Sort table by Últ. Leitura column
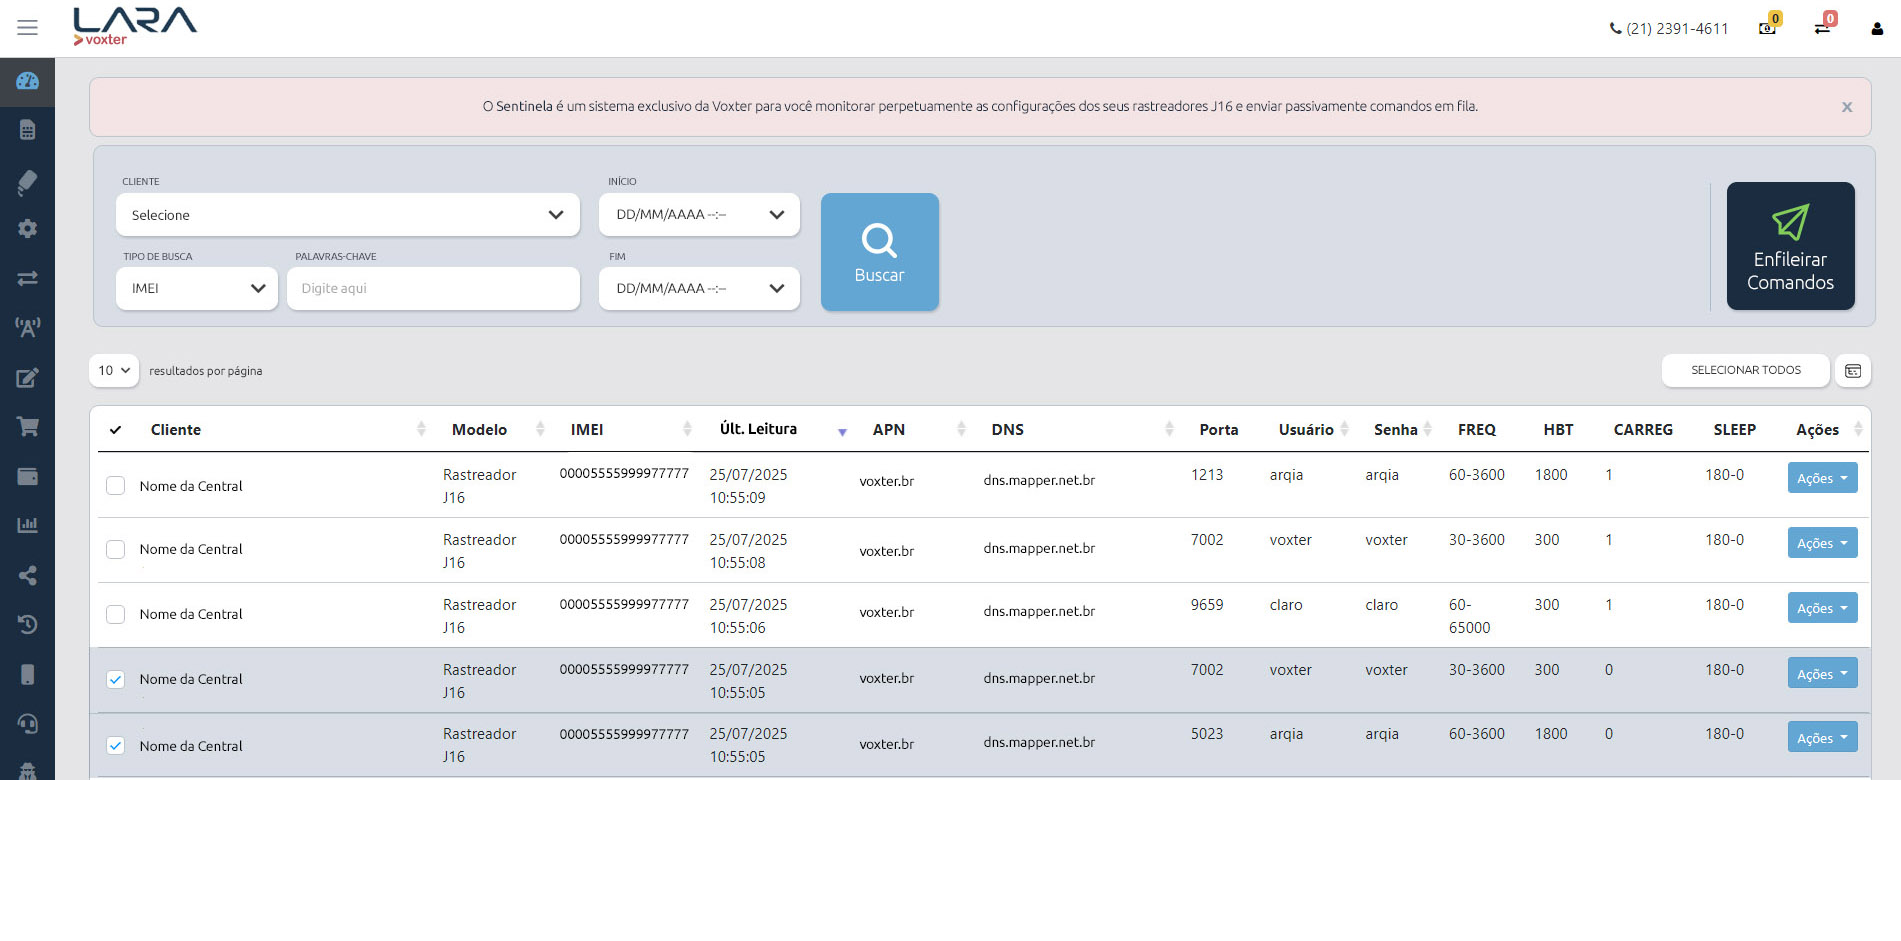The height and width of the screenshot is (941, 1901). 758,429
